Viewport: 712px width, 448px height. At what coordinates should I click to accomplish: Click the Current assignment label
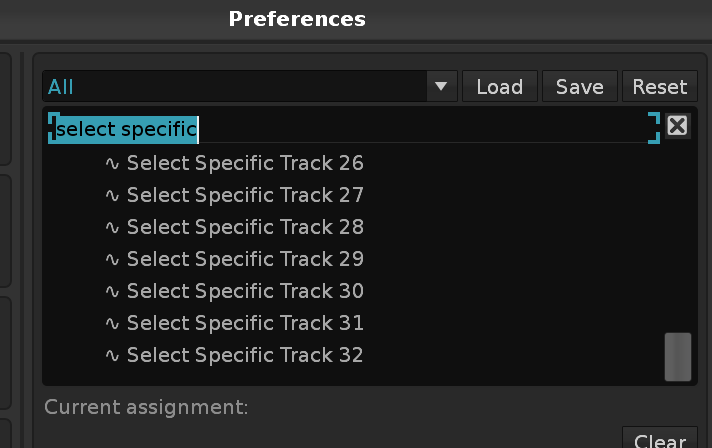(146, 407)
